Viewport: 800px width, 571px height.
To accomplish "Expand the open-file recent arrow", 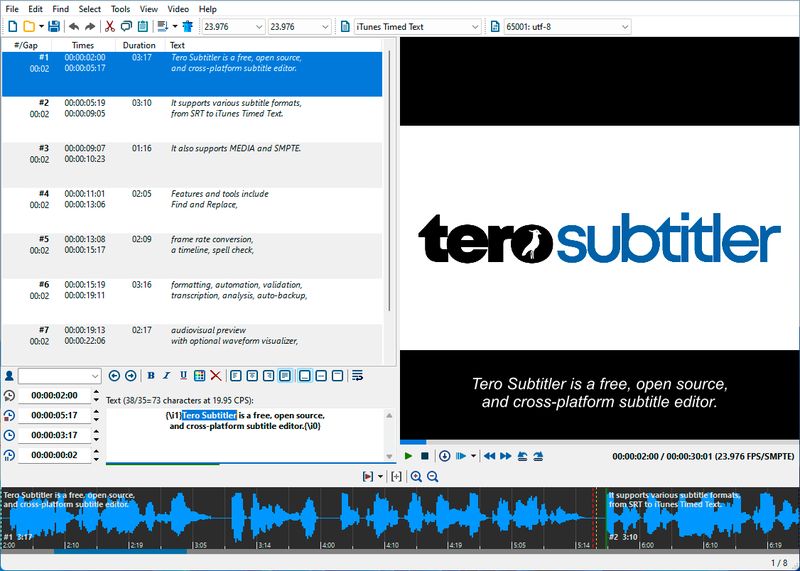I will [41, 27].
